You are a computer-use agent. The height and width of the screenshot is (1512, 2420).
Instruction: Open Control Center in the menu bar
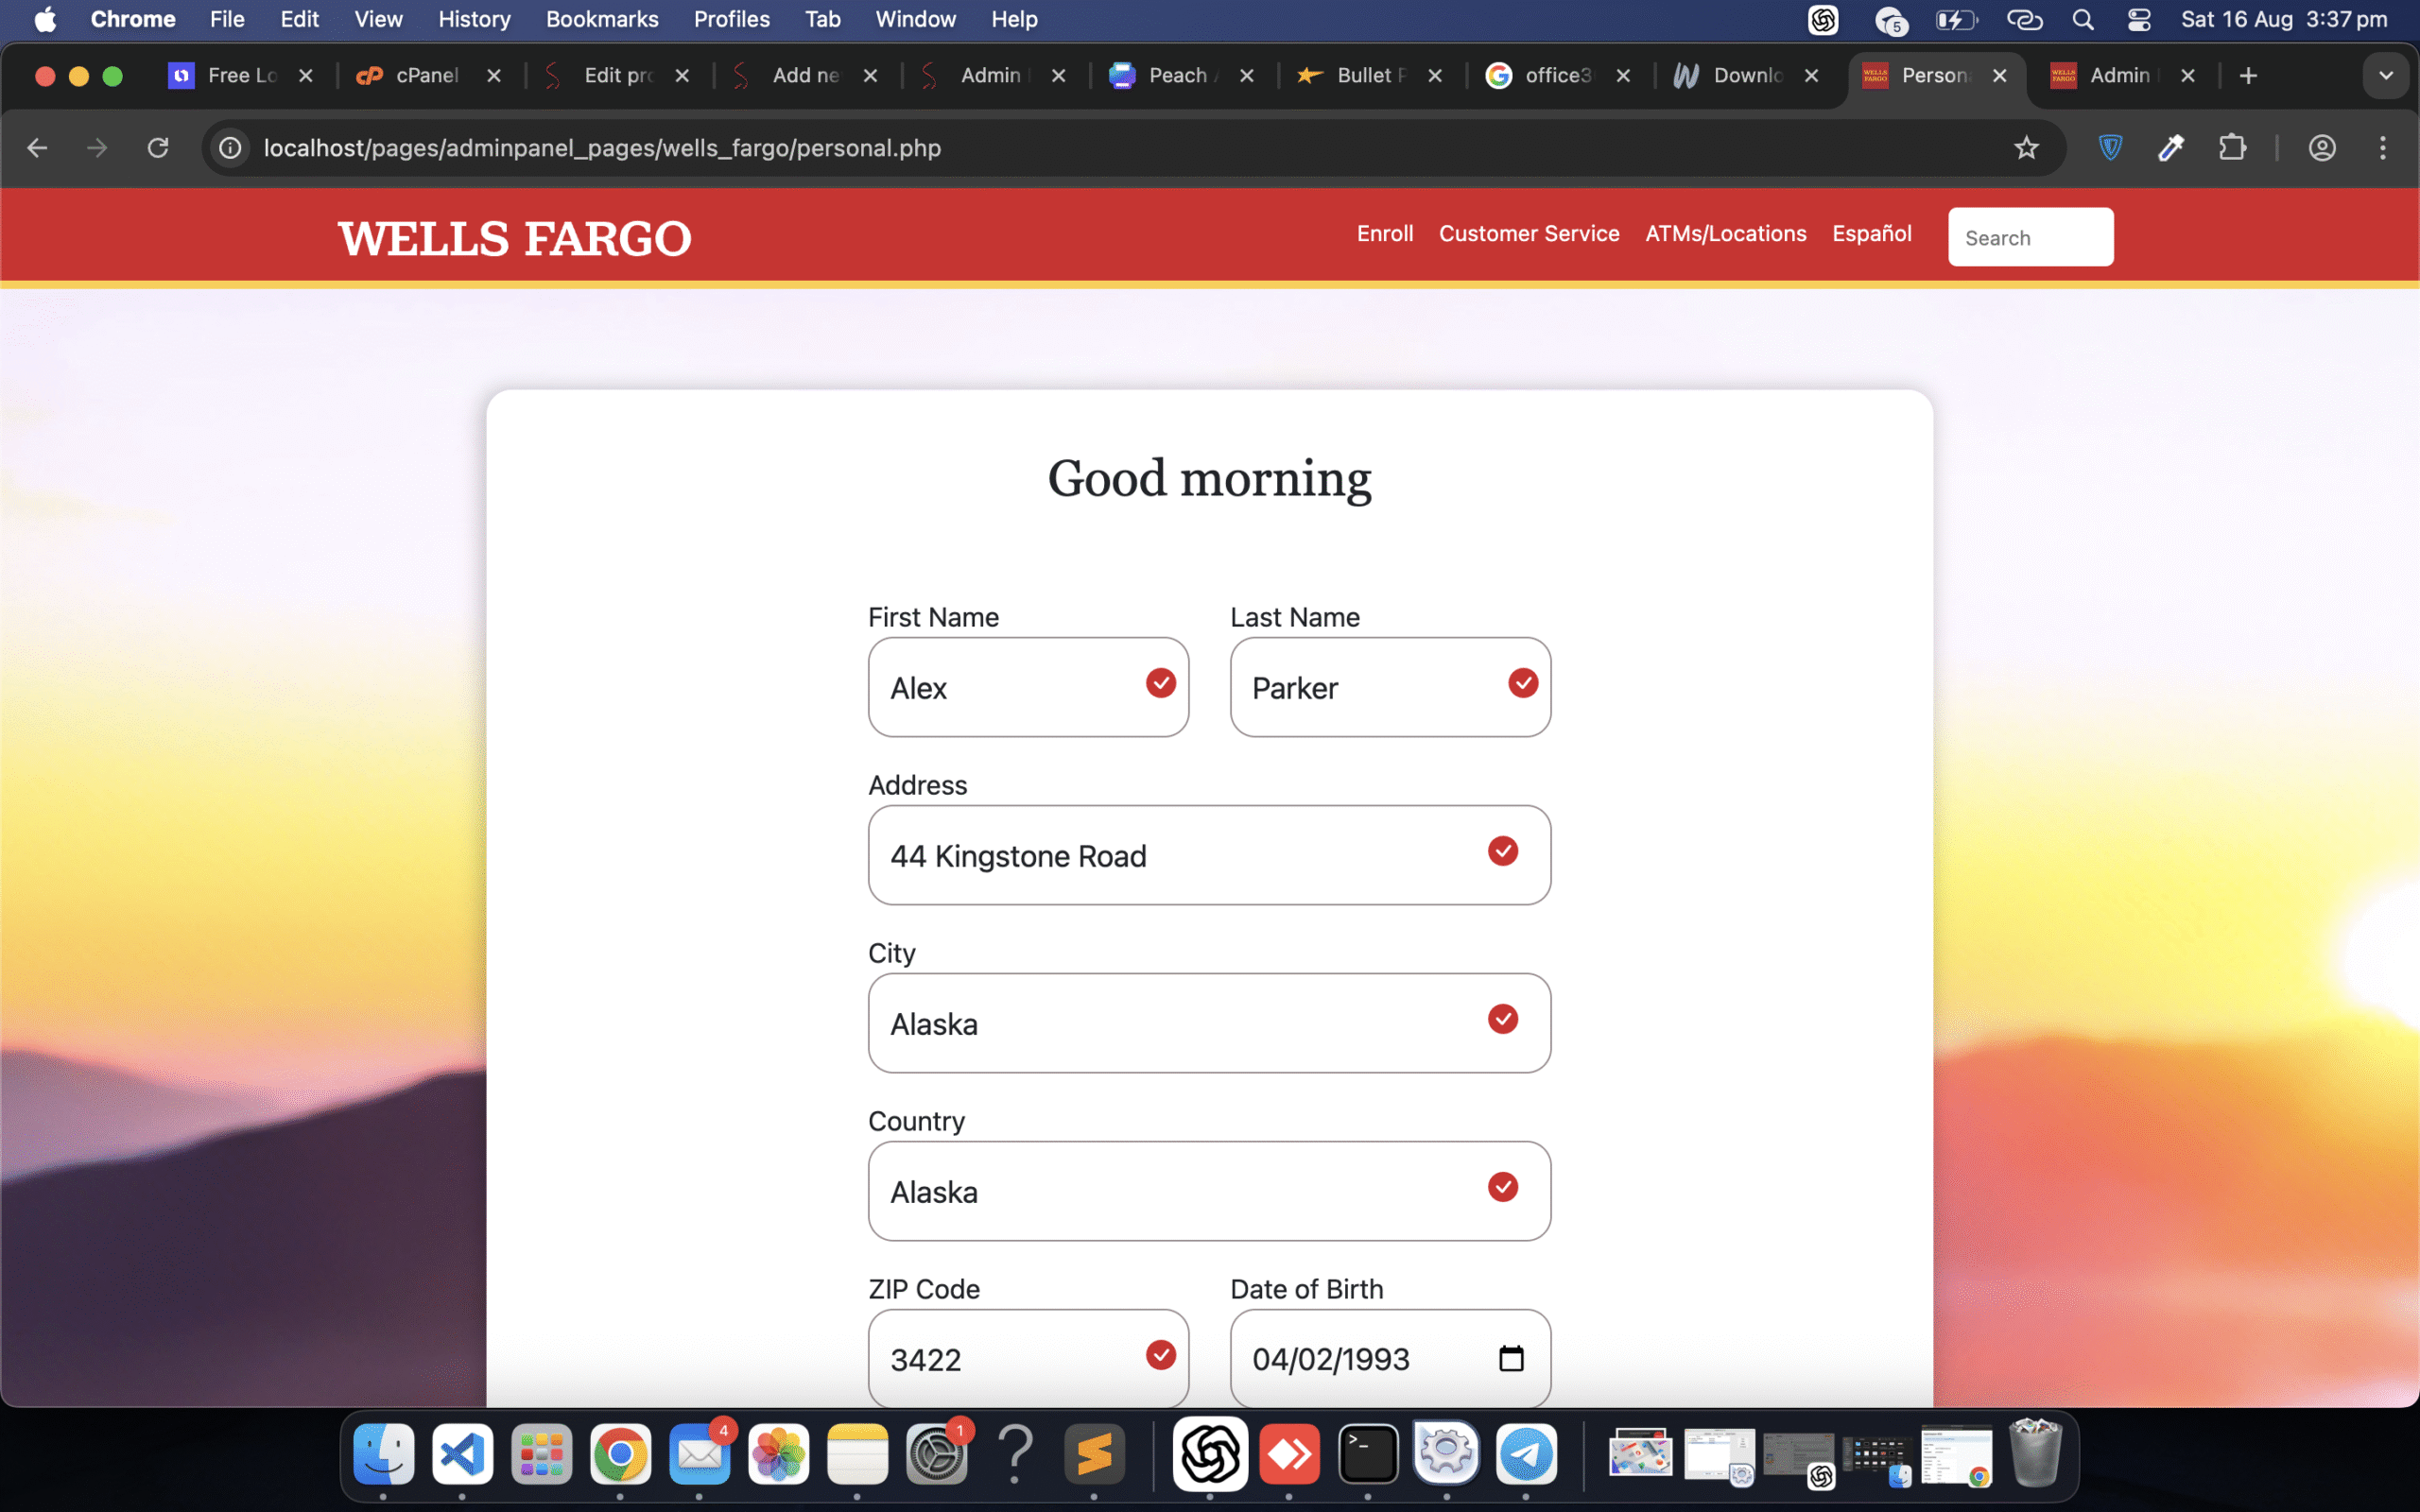tap(2139, 20)
